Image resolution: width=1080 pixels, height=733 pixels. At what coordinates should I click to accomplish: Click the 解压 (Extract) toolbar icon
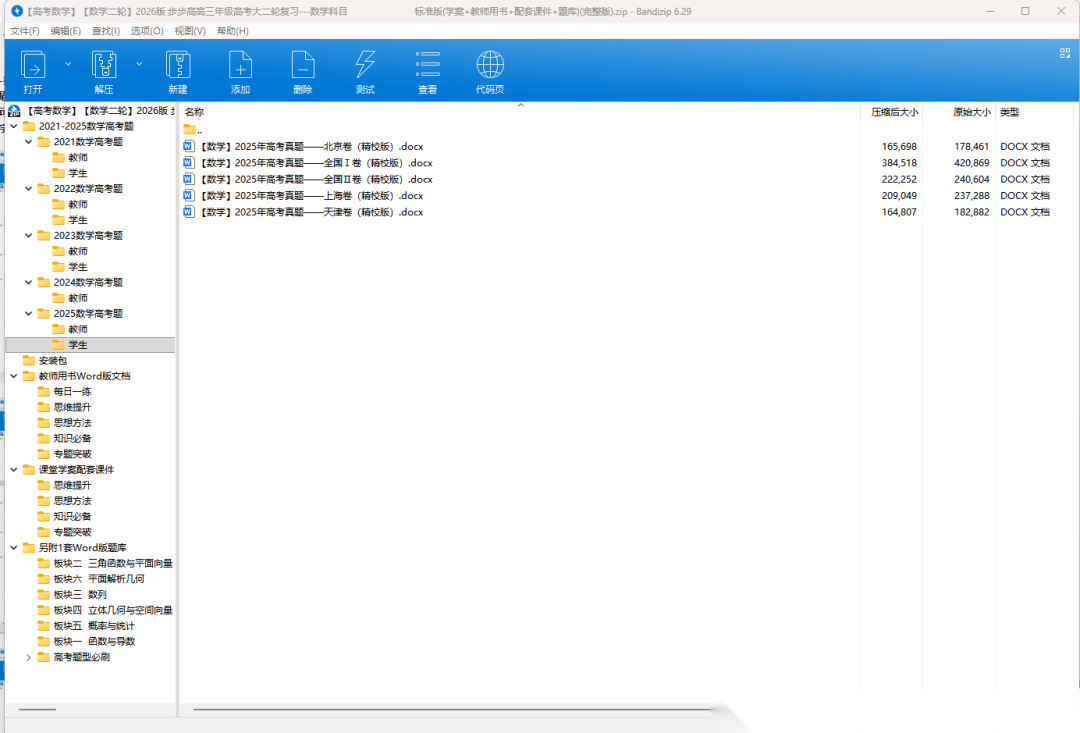104,67
